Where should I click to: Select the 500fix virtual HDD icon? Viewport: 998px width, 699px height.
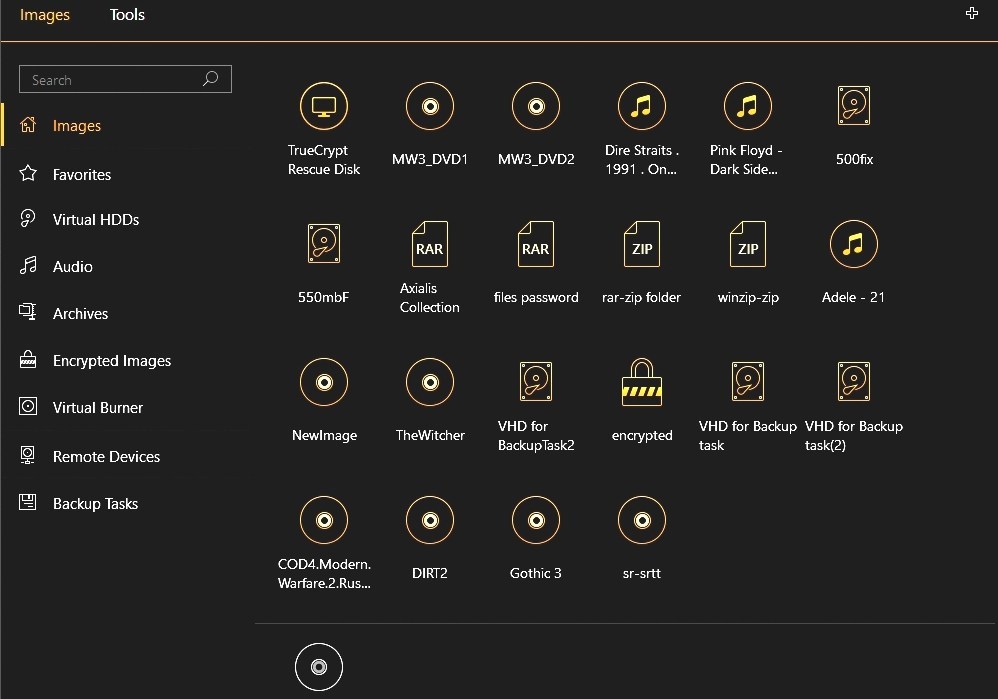coord(854,106)
